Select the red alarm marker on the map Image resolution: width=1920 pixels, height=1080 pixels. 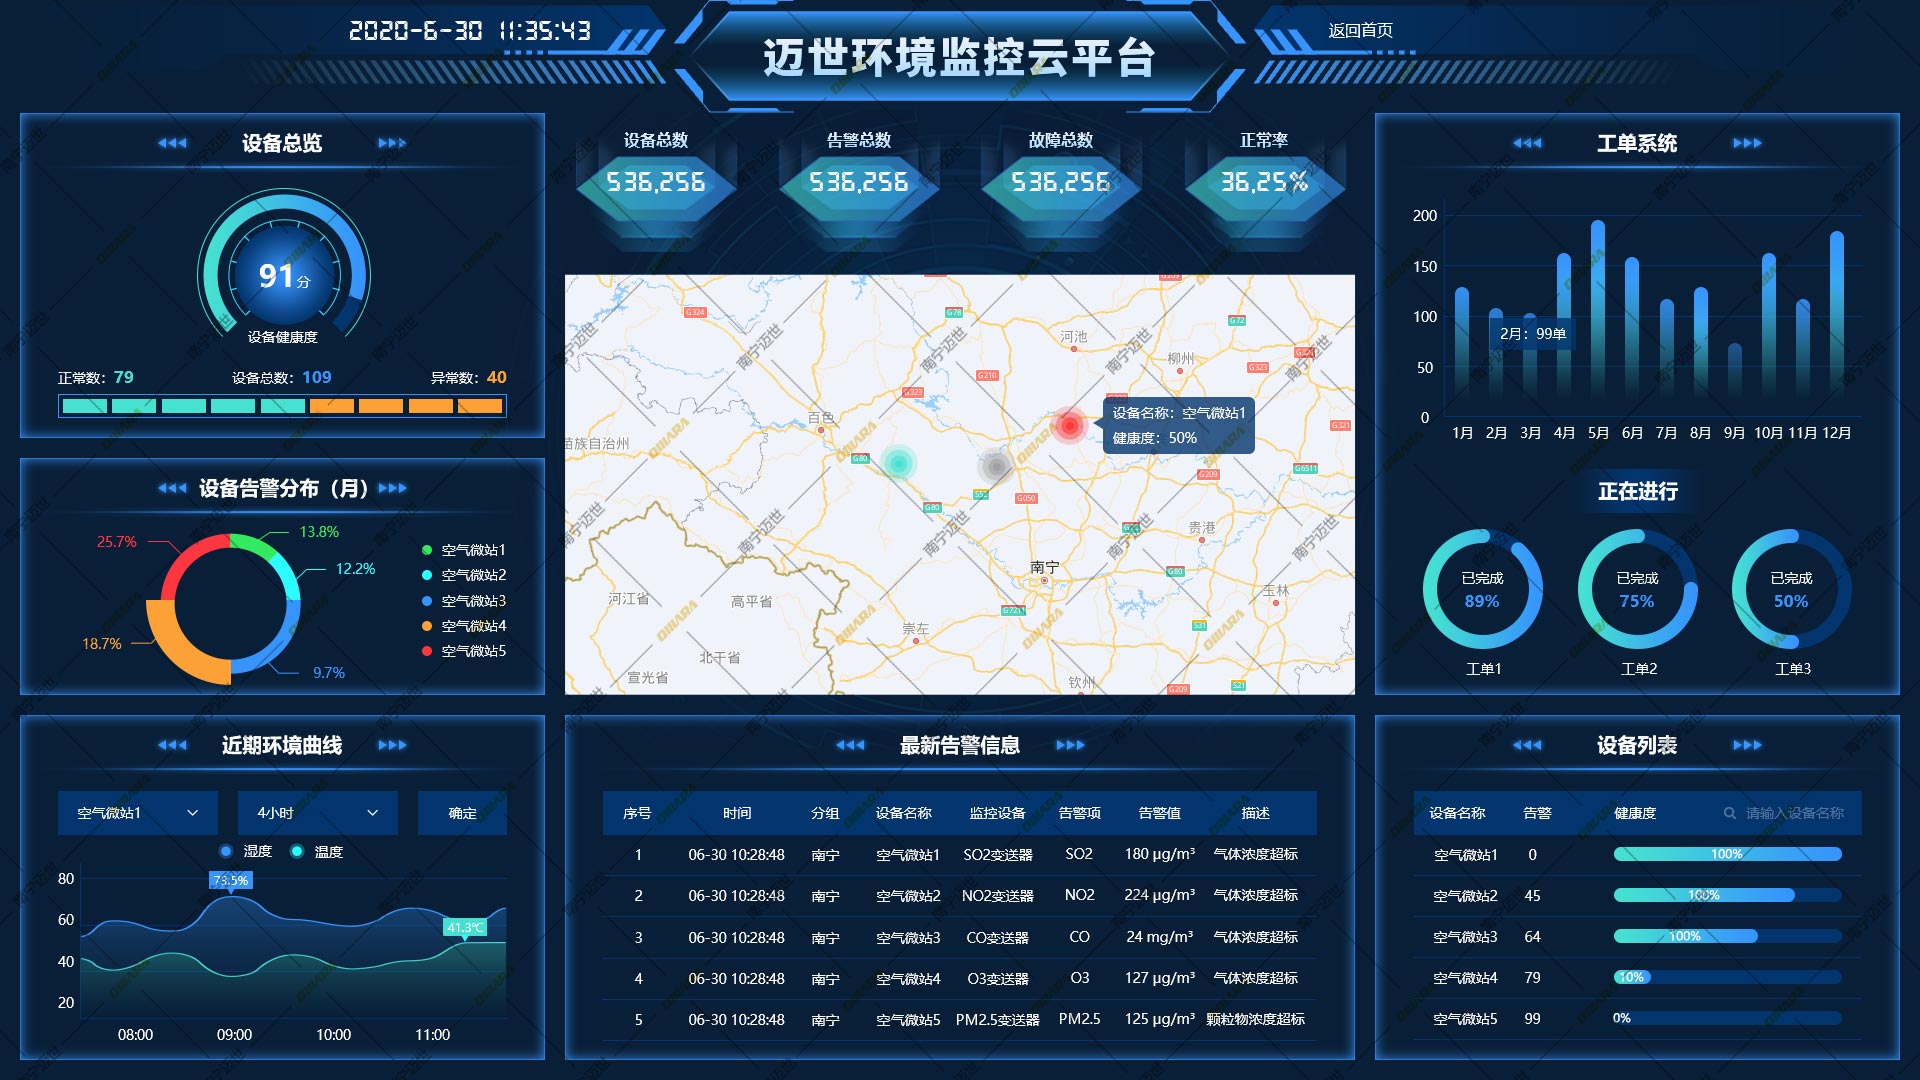tap(1069, 425)
